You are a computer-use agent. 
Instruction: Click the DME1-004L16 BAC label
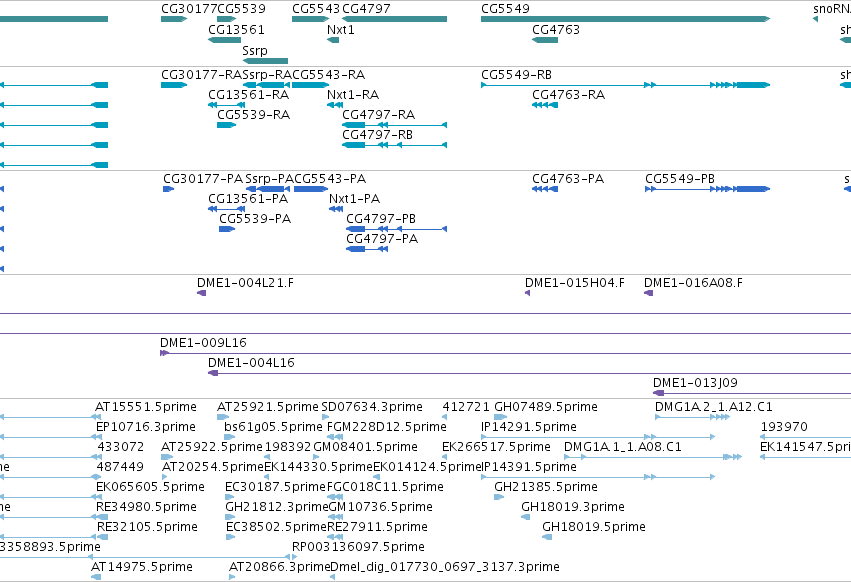pyautogui.click(x=251, y=363)
